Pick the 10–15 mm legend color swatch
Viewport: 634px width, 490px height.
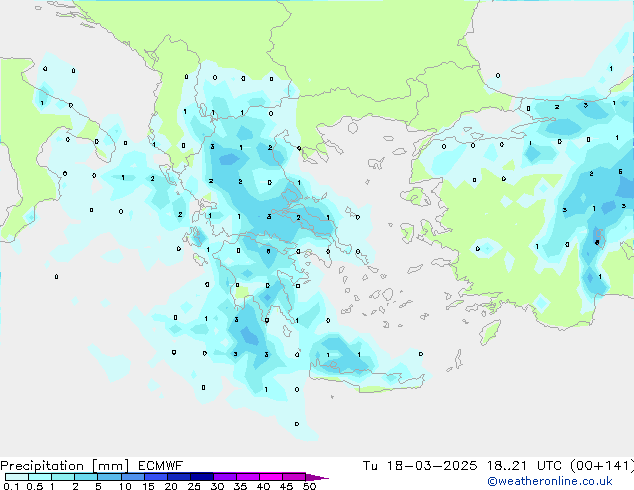coord(132,477)
